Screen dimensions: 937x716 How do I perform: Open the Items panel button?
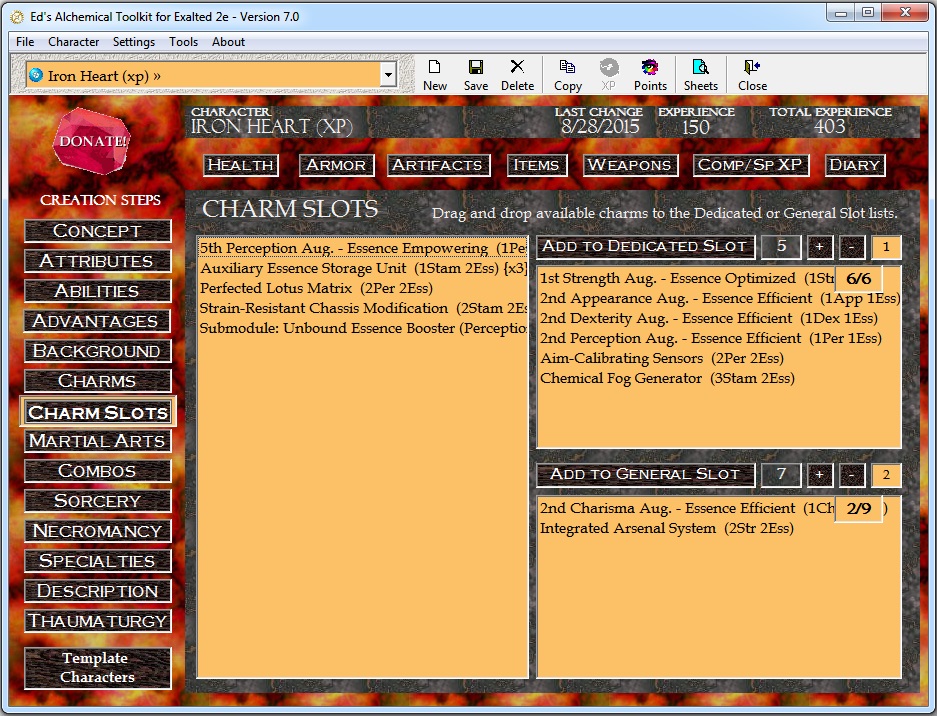point(536,165)
